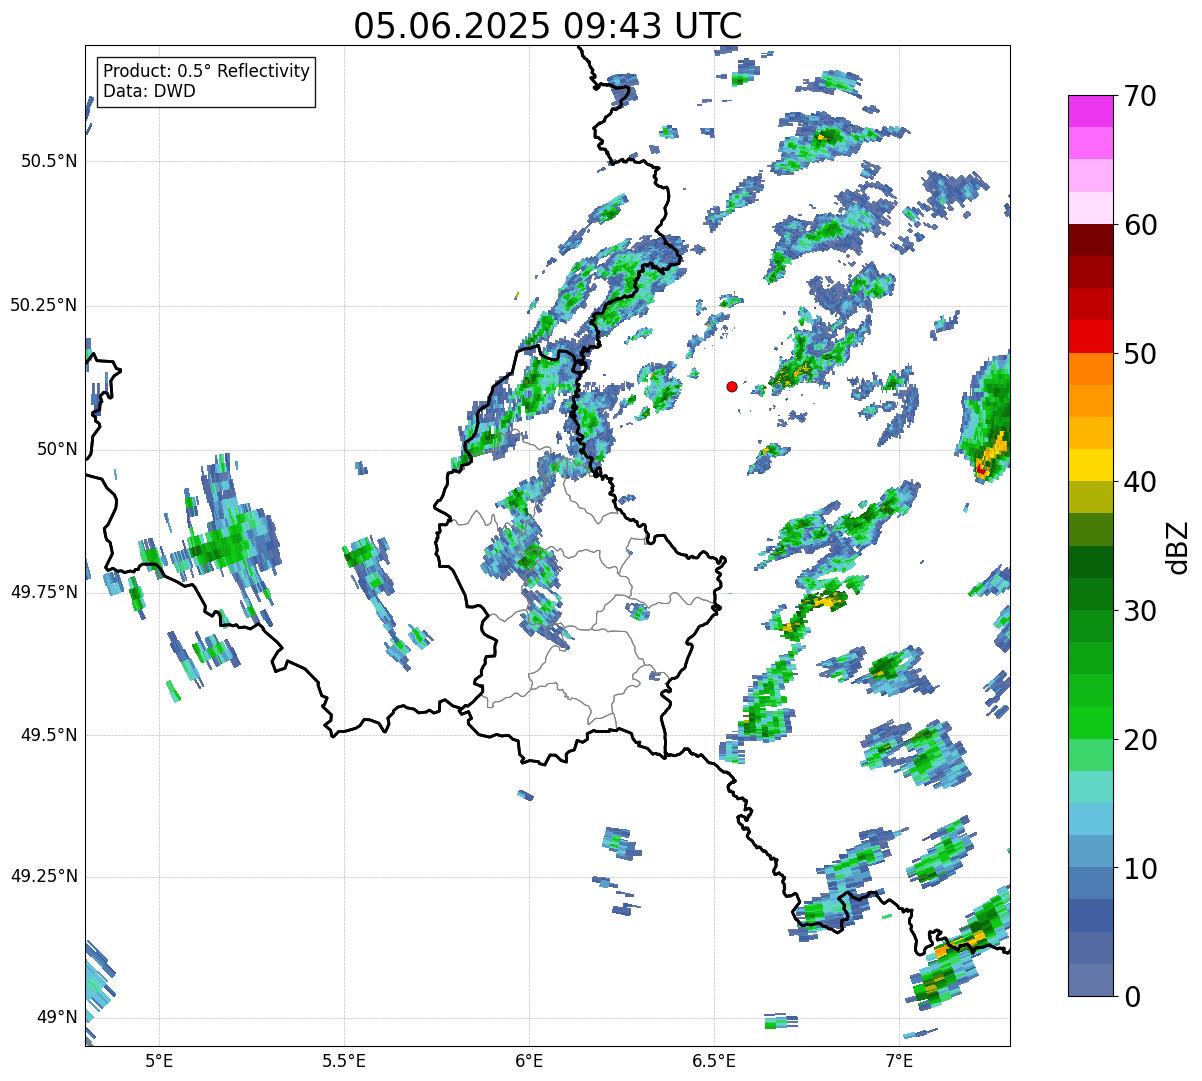The height and width of the screenshot is (1081, 1202).
Task: Click the 'dBZ' colorbar label
Action: tap(1178, 546)
